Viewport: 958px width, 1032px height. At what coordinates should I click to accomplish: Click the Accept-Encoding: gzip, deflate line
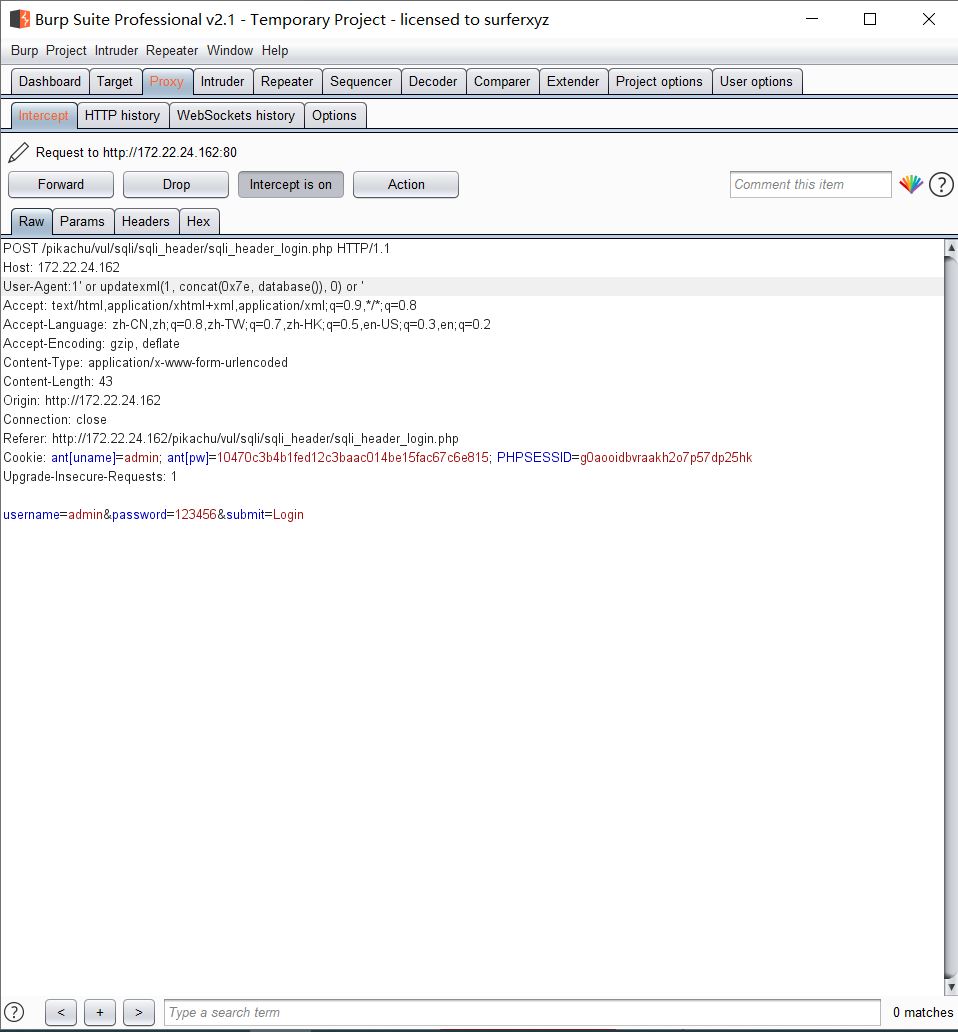pyautogui.click(x=91, y=344)
